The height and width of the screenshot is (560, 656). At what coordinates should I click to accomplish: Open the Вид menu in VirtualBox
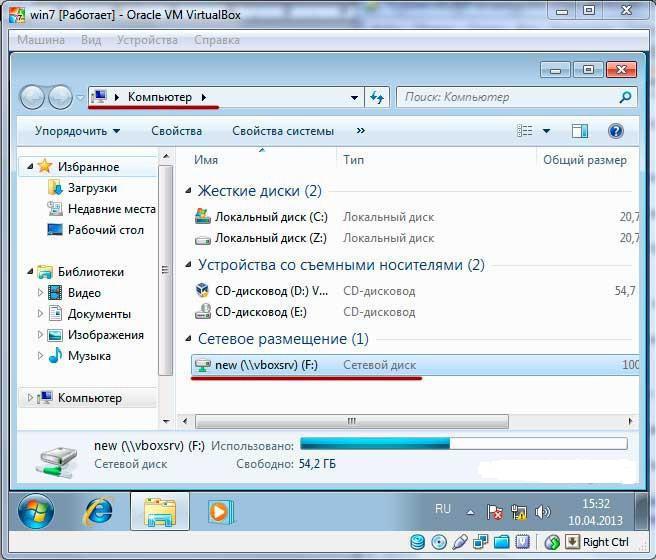click(x=91, y=40)
